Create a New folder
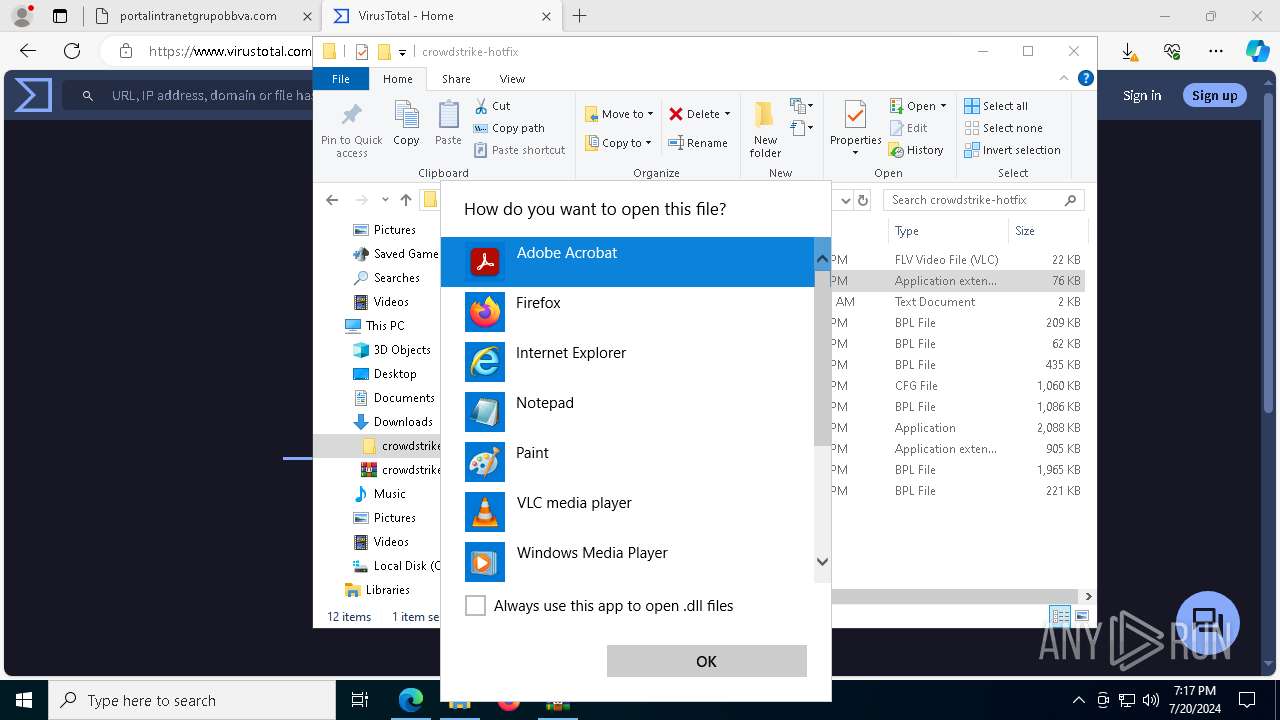The width and height of the screenshot is (1280, 720). pos(765,129)
